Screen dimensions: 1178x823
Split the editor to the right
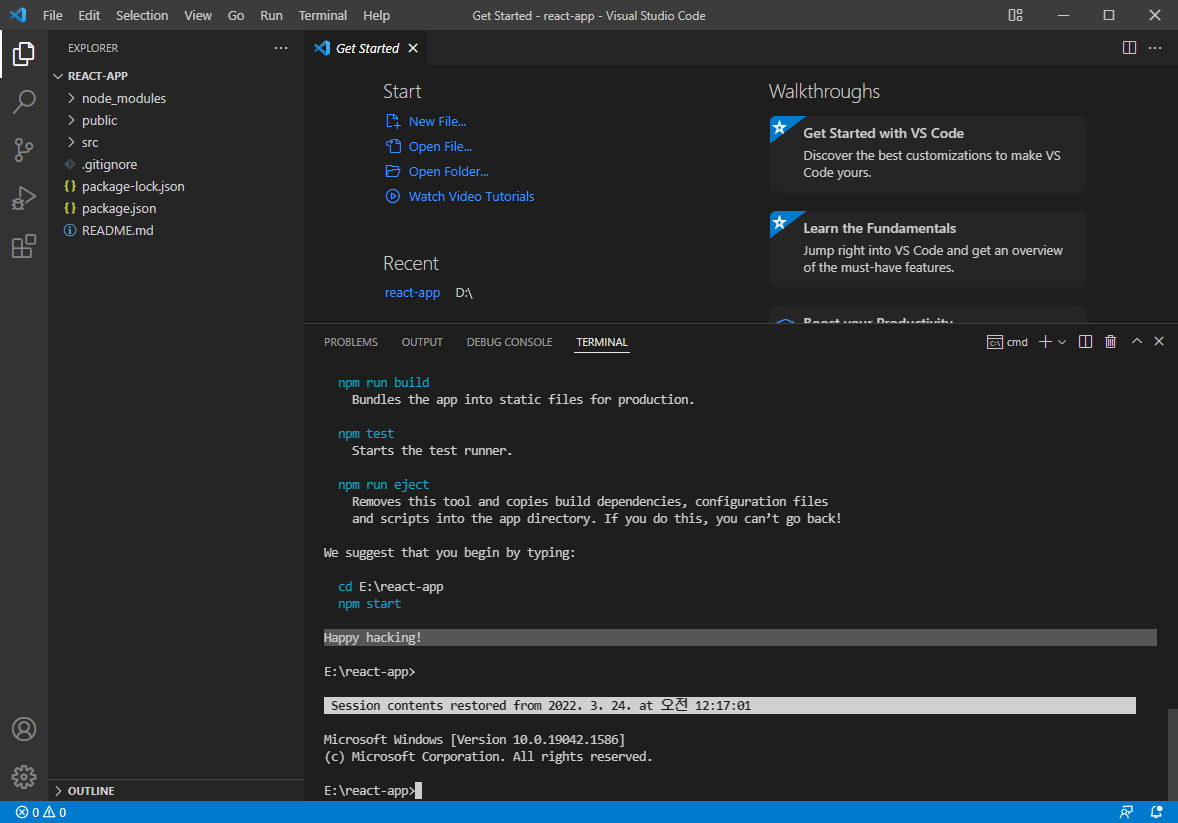point(1129,48)
